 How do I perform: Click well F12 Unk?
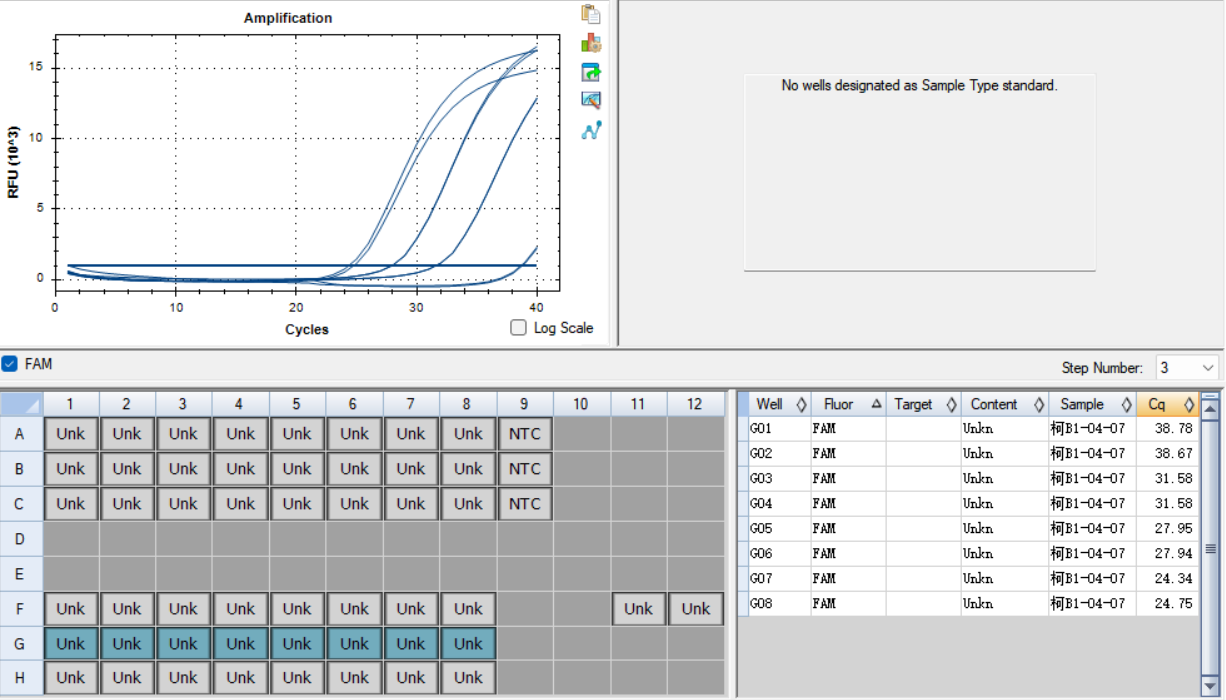click(x=695, y=608)
